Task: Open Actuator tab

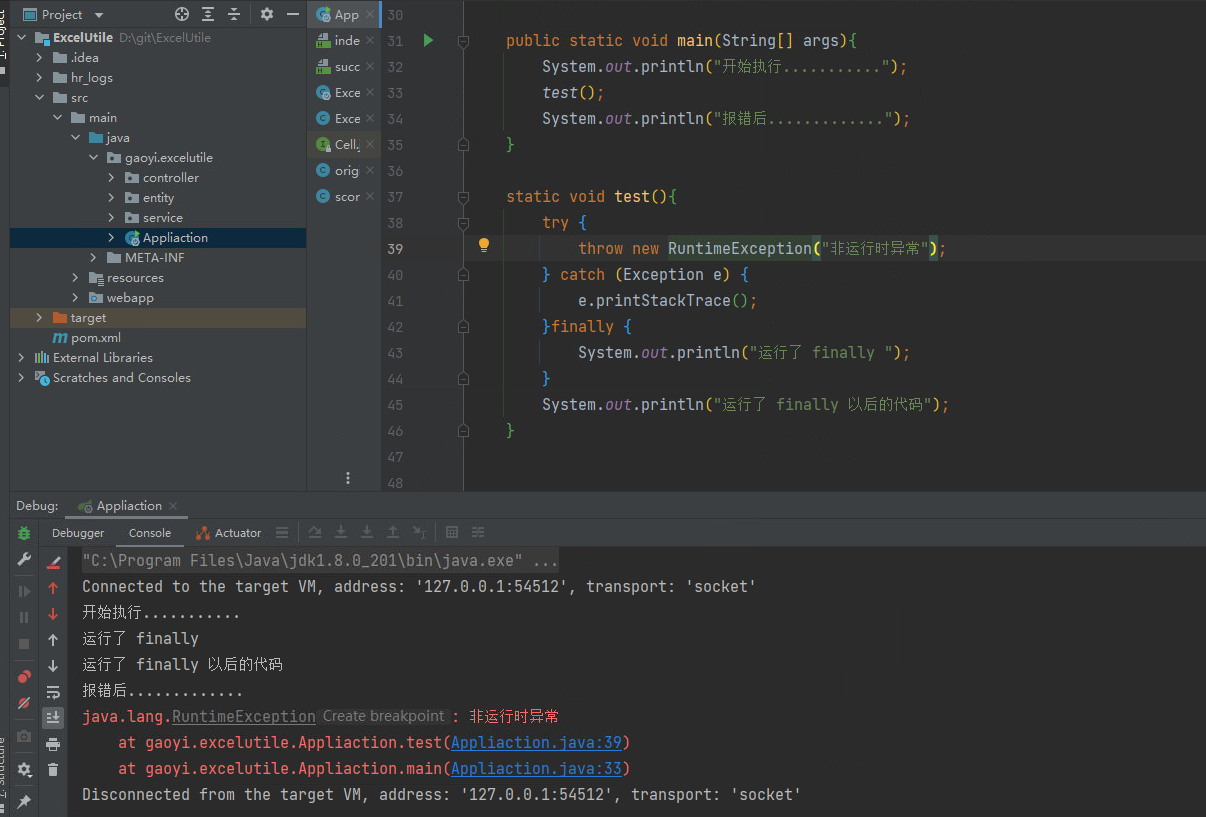Action: coord(229,533)
